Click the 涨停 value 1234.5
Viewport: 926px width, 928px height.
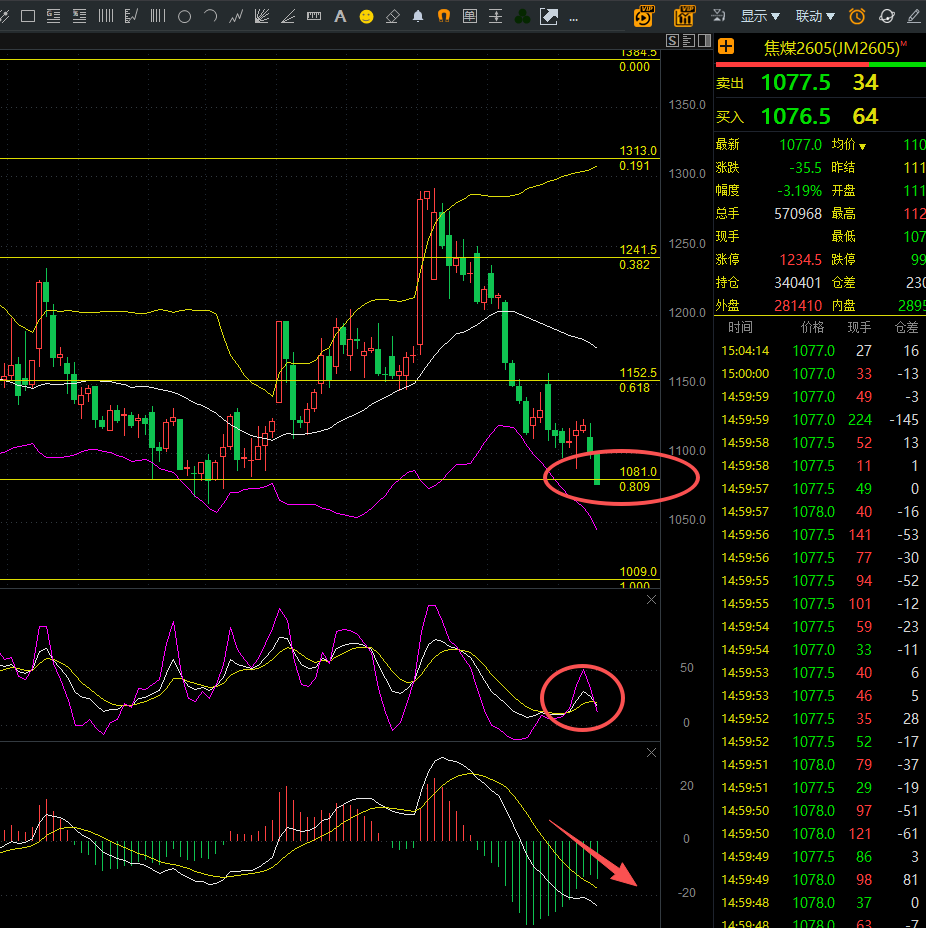pos(800,260)
